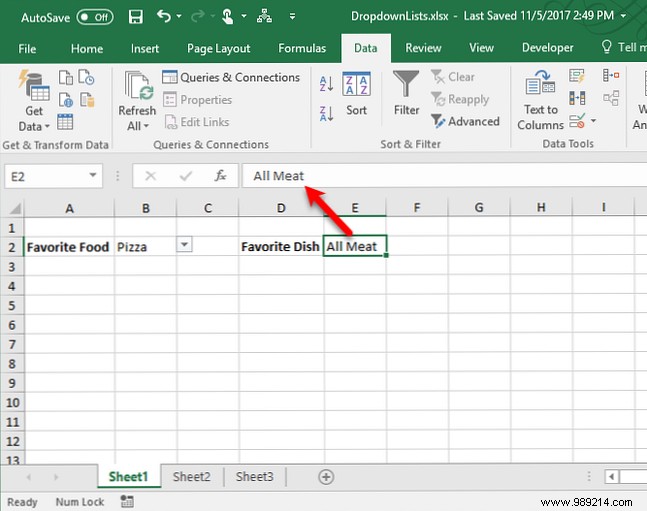Open the Page Layout tab
Image resolution: width=647 pixels, height=511 pixels.
(218, 49)
